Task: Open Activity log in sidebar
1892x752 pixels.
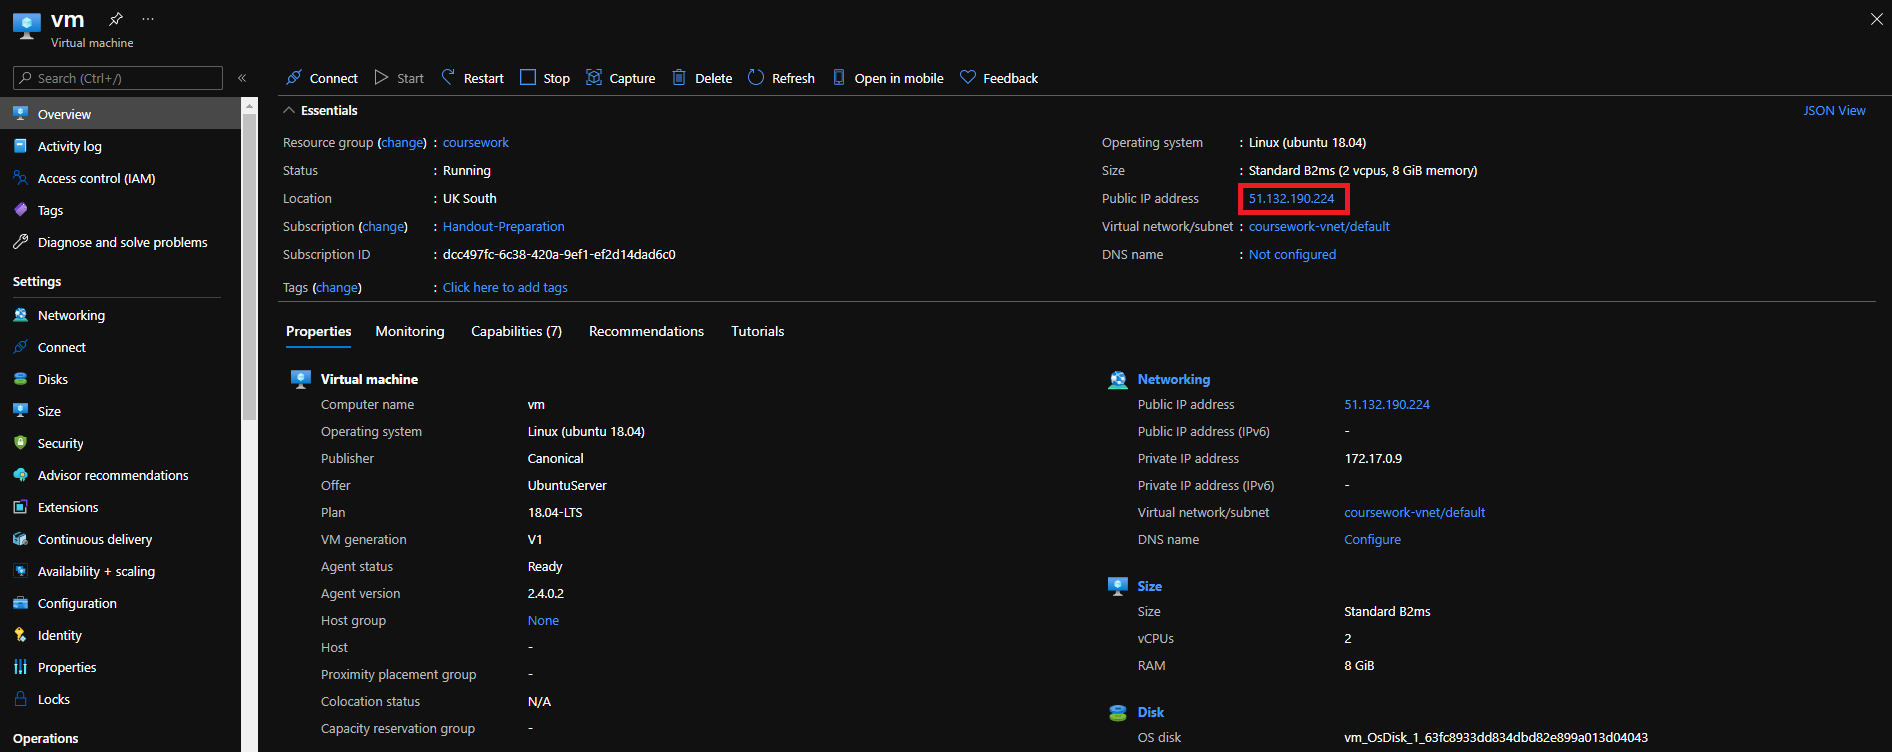Action: (x=120, y=146)
